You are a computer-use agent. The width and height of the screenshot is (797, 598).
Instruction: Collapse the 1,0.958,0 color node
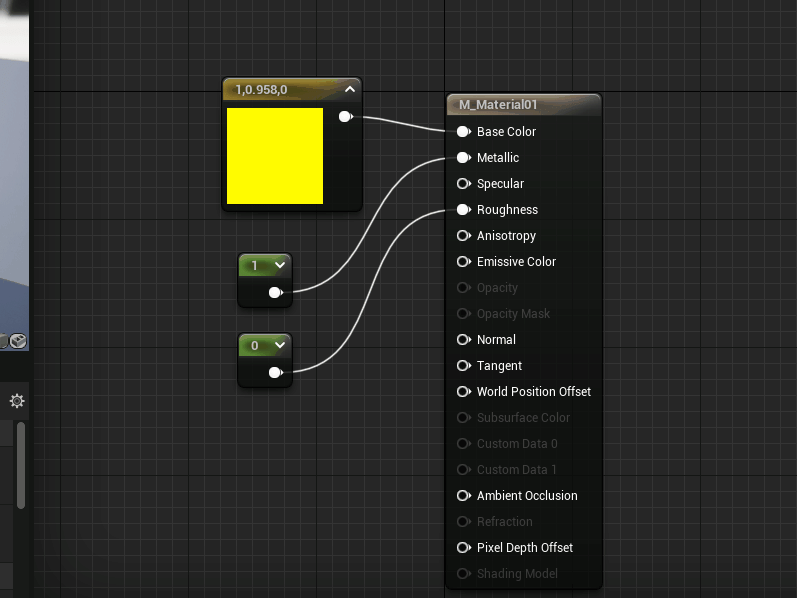[x=350, y=89]
